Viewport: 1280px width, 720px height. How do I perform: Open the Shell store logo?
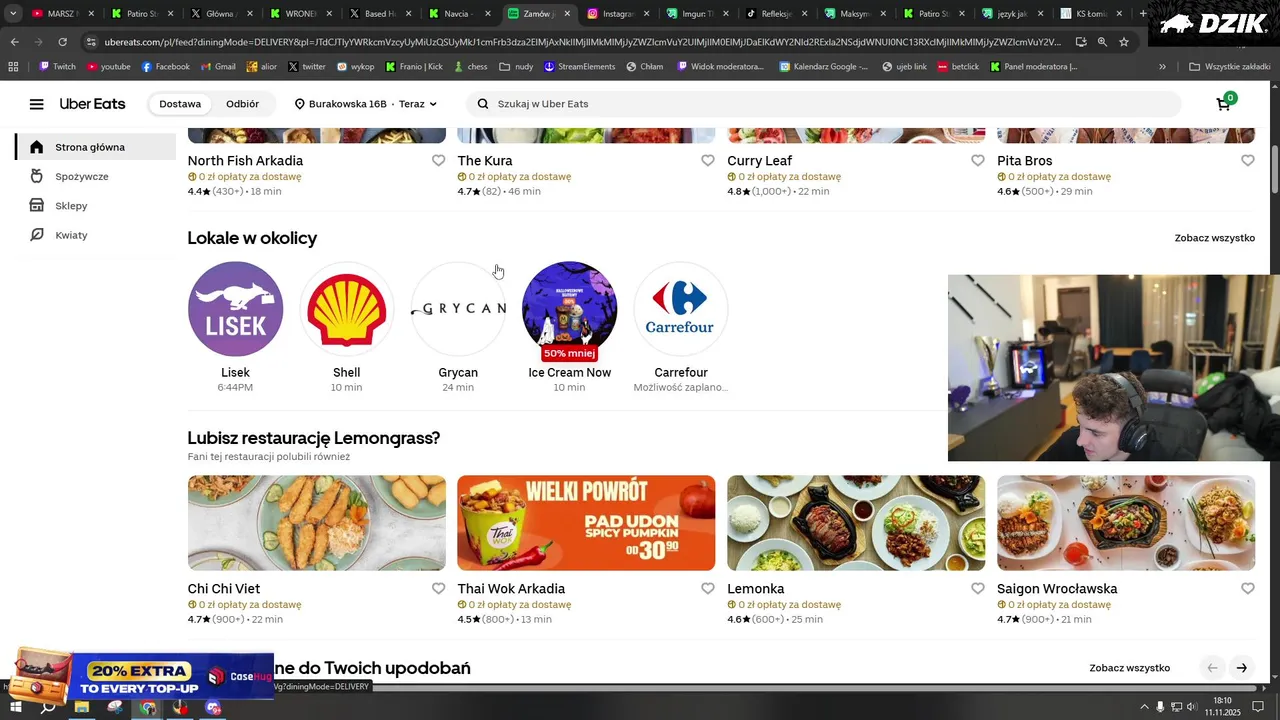point(347,309)
